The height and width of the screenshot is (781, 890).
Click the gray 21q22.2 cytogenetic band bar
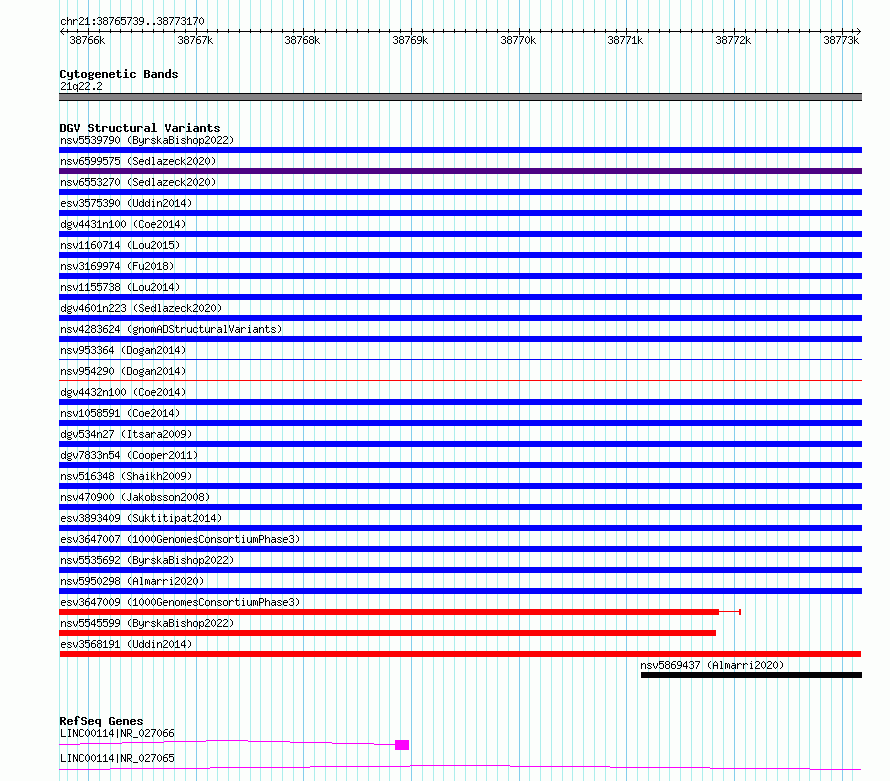point(460,97)
